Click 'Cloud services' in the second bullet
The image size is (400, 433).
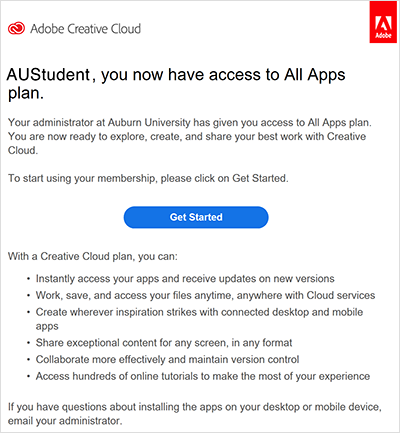341,295
